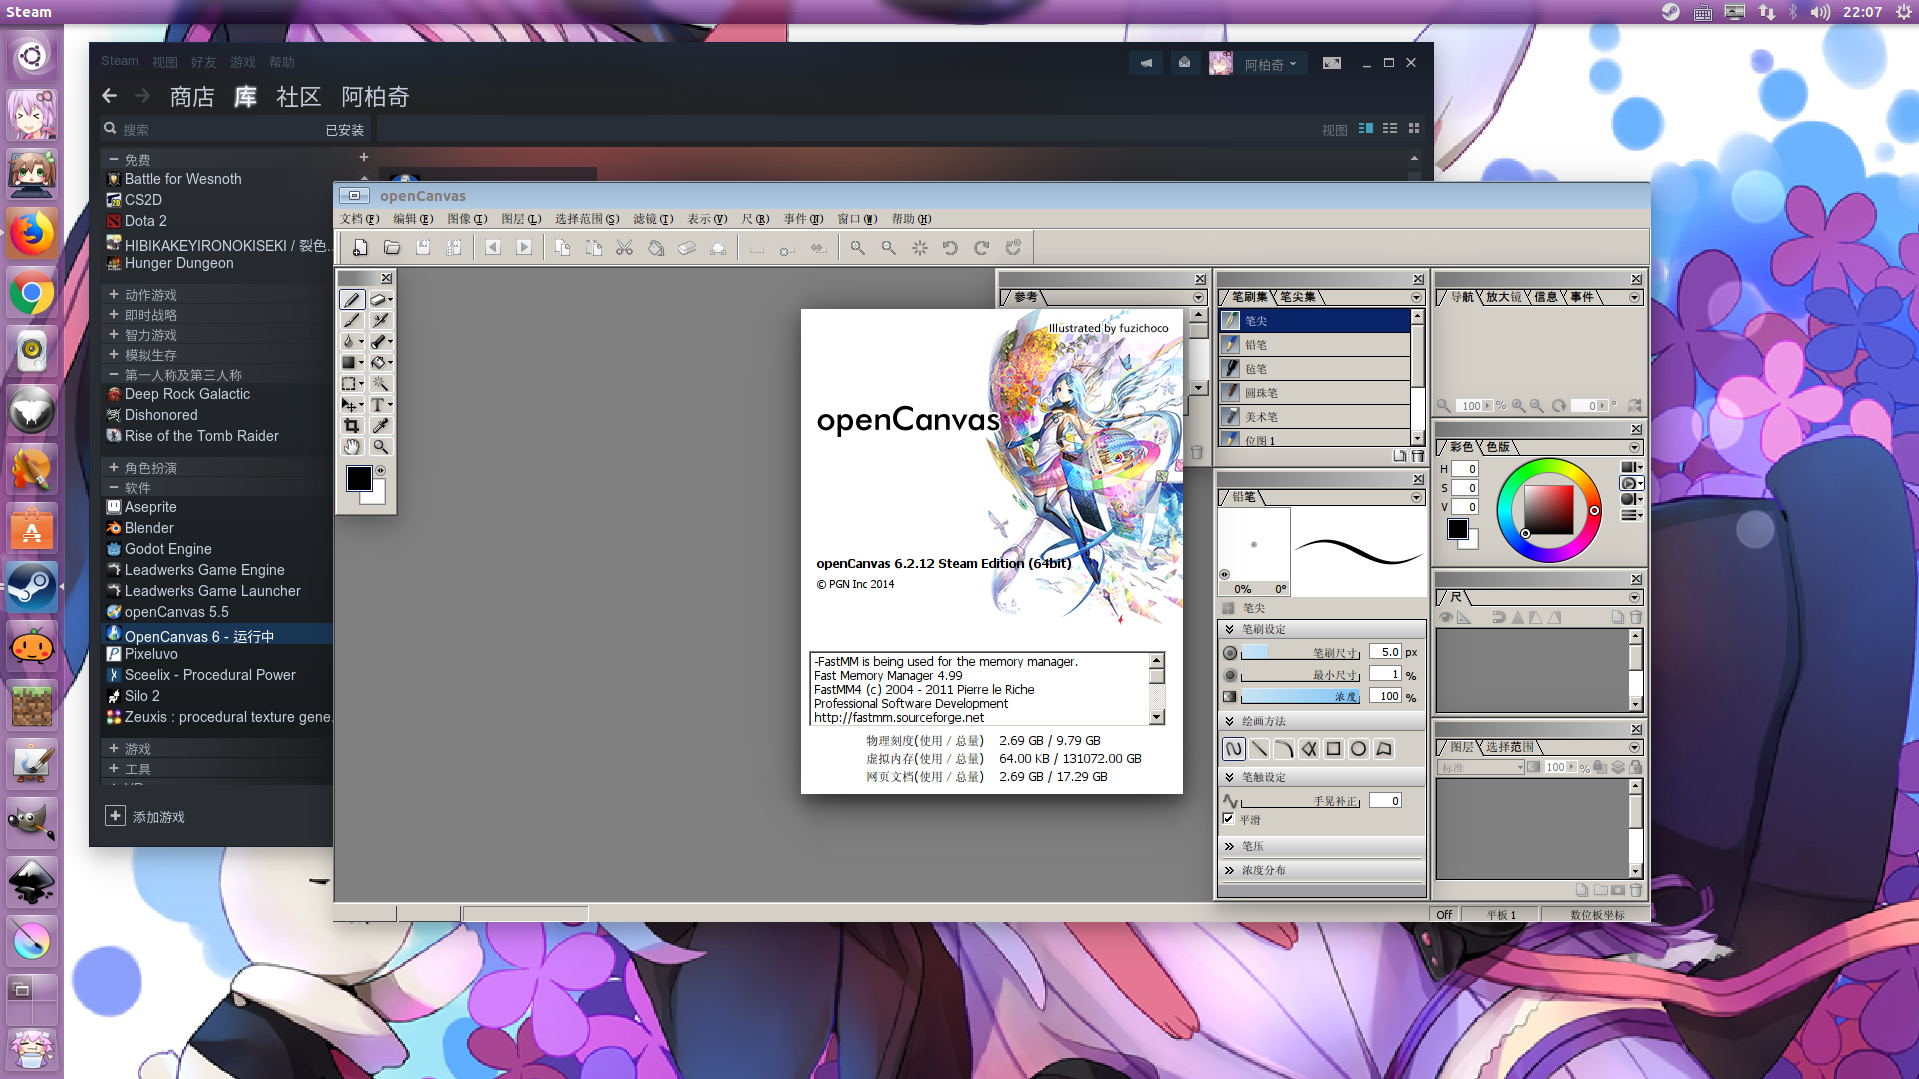The image size is (1919, 1079).
Task: Select the Eyedropper tool
Action: point(380,426)
